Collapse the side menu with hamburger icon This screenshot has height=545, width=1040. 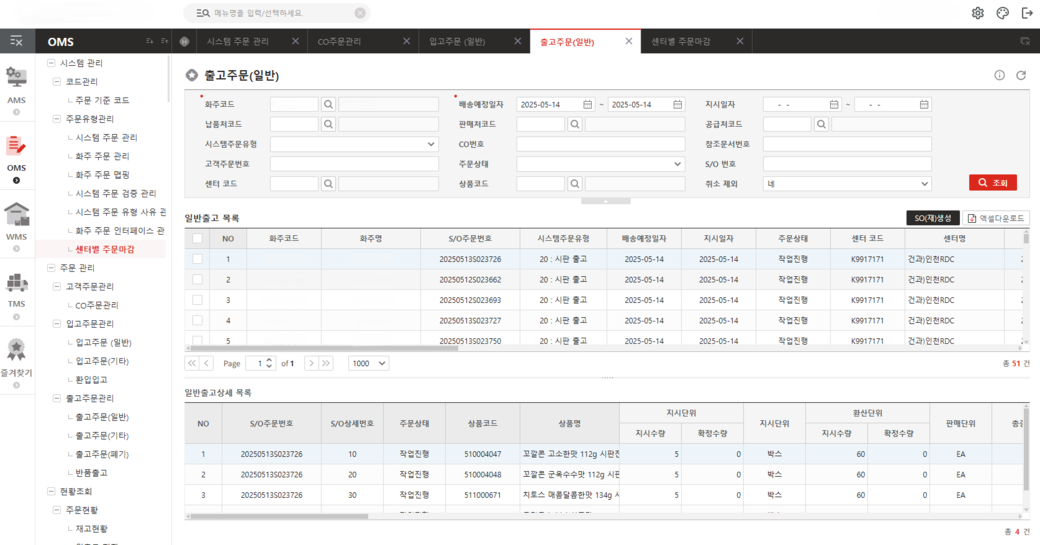[17, 41]
